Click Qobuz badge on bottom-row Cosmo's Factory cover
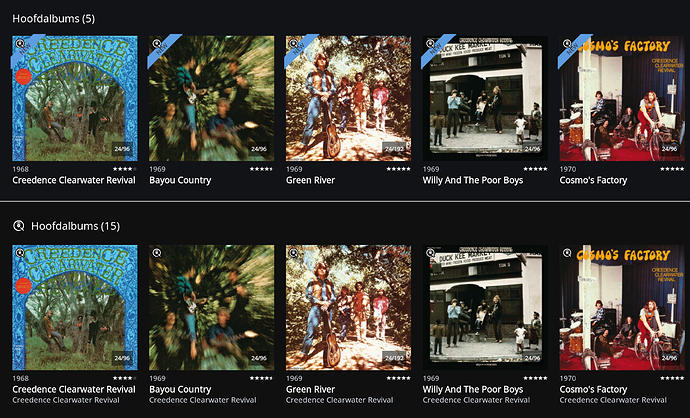Screen dimensions: 690x418 567,253
